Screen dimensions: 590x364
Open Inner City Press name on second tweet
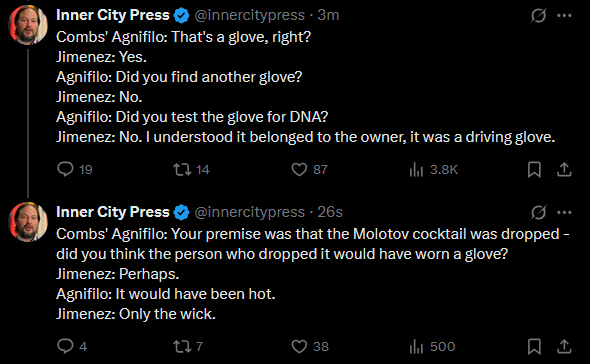tap(113, 212)
